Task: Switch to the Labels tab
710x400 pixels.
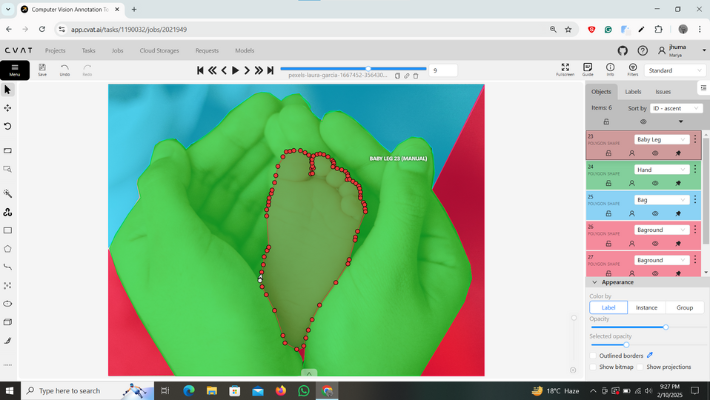Action: [633, 91]
